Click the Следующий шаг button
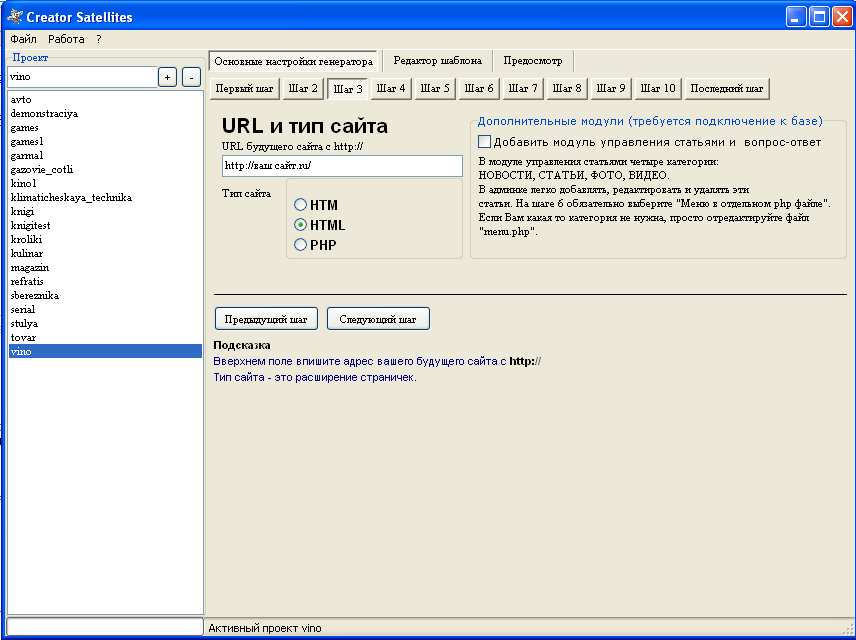Screen dimensions: 856x640 click(378, 319)
